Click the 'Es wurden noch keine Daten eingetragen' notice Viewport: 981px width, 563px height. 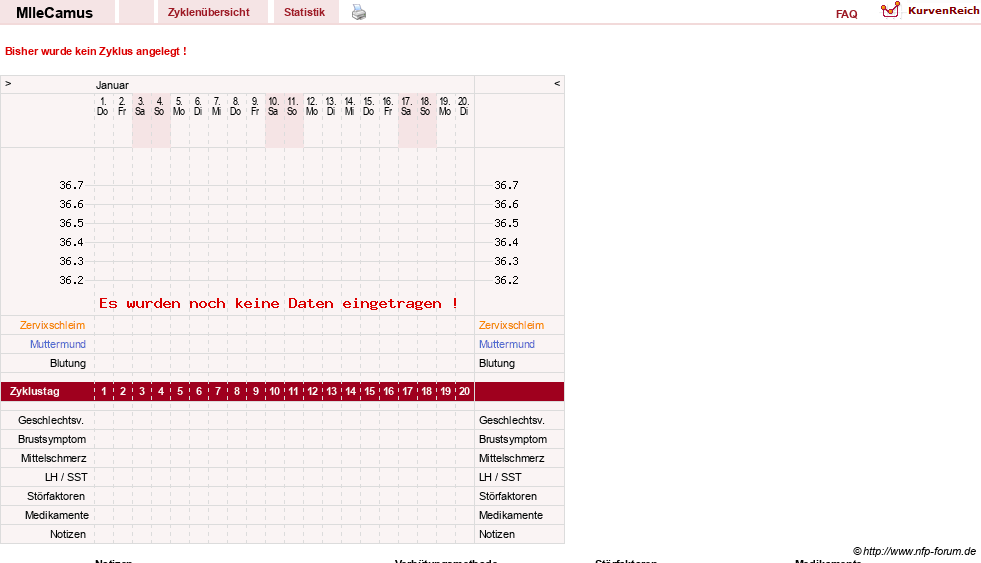[278, 303]
